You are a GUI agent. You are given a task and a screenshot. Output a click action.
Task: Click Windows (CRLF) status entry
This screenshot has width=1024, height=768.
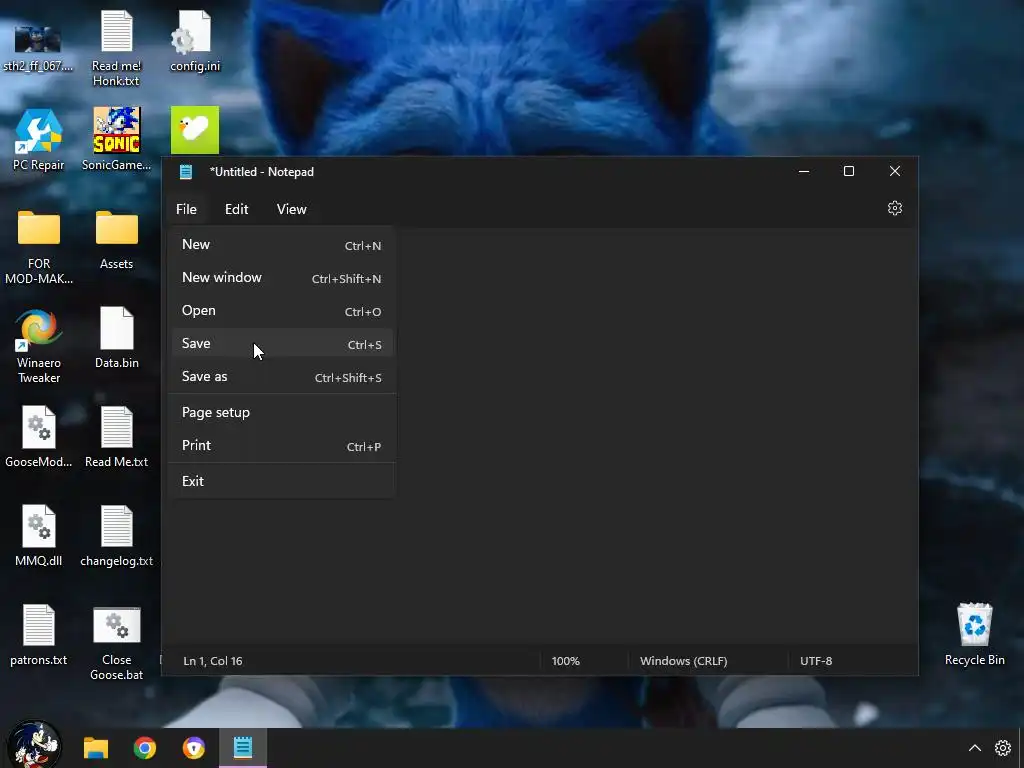684,661
